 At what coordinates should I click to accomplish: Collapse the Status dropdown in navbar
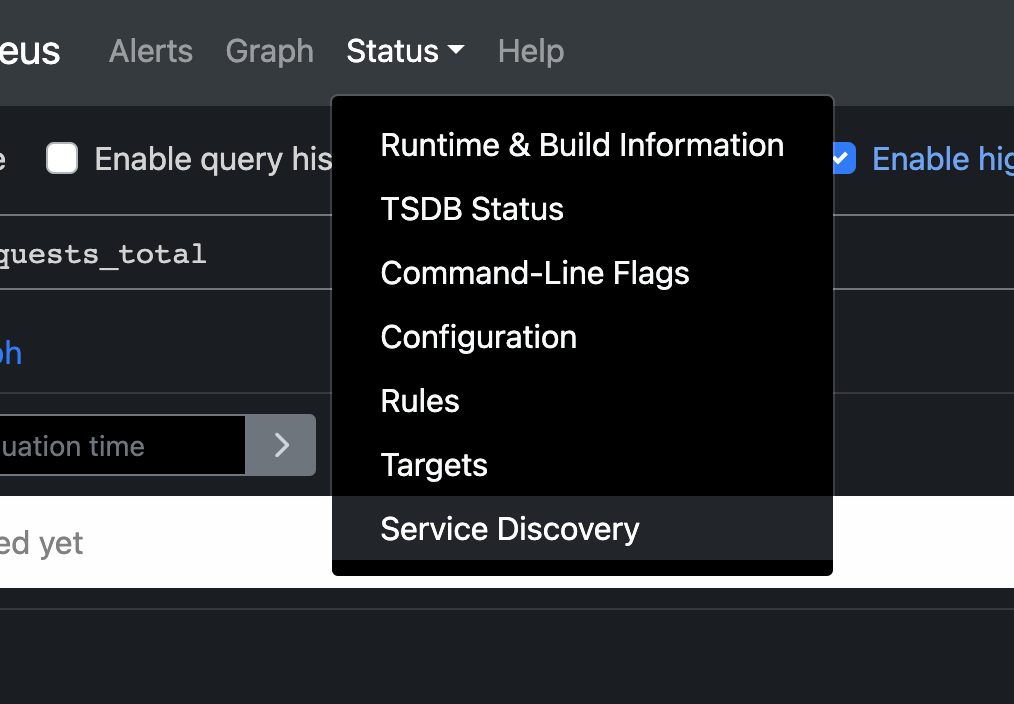tap(404, 51)
